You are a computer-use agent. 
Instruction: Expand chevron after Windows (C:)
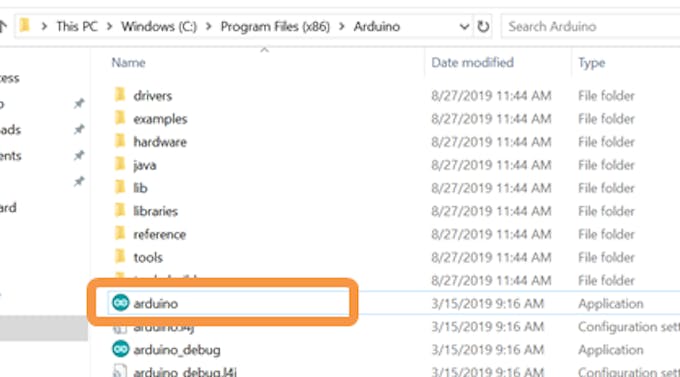coord(209,27)
